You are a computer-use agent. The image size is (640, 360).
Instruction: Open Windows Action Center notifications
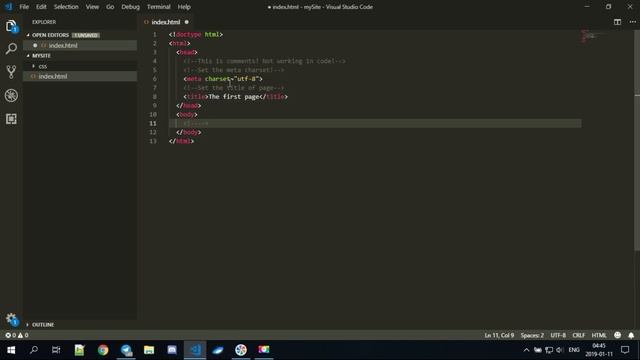pos(625,350)
